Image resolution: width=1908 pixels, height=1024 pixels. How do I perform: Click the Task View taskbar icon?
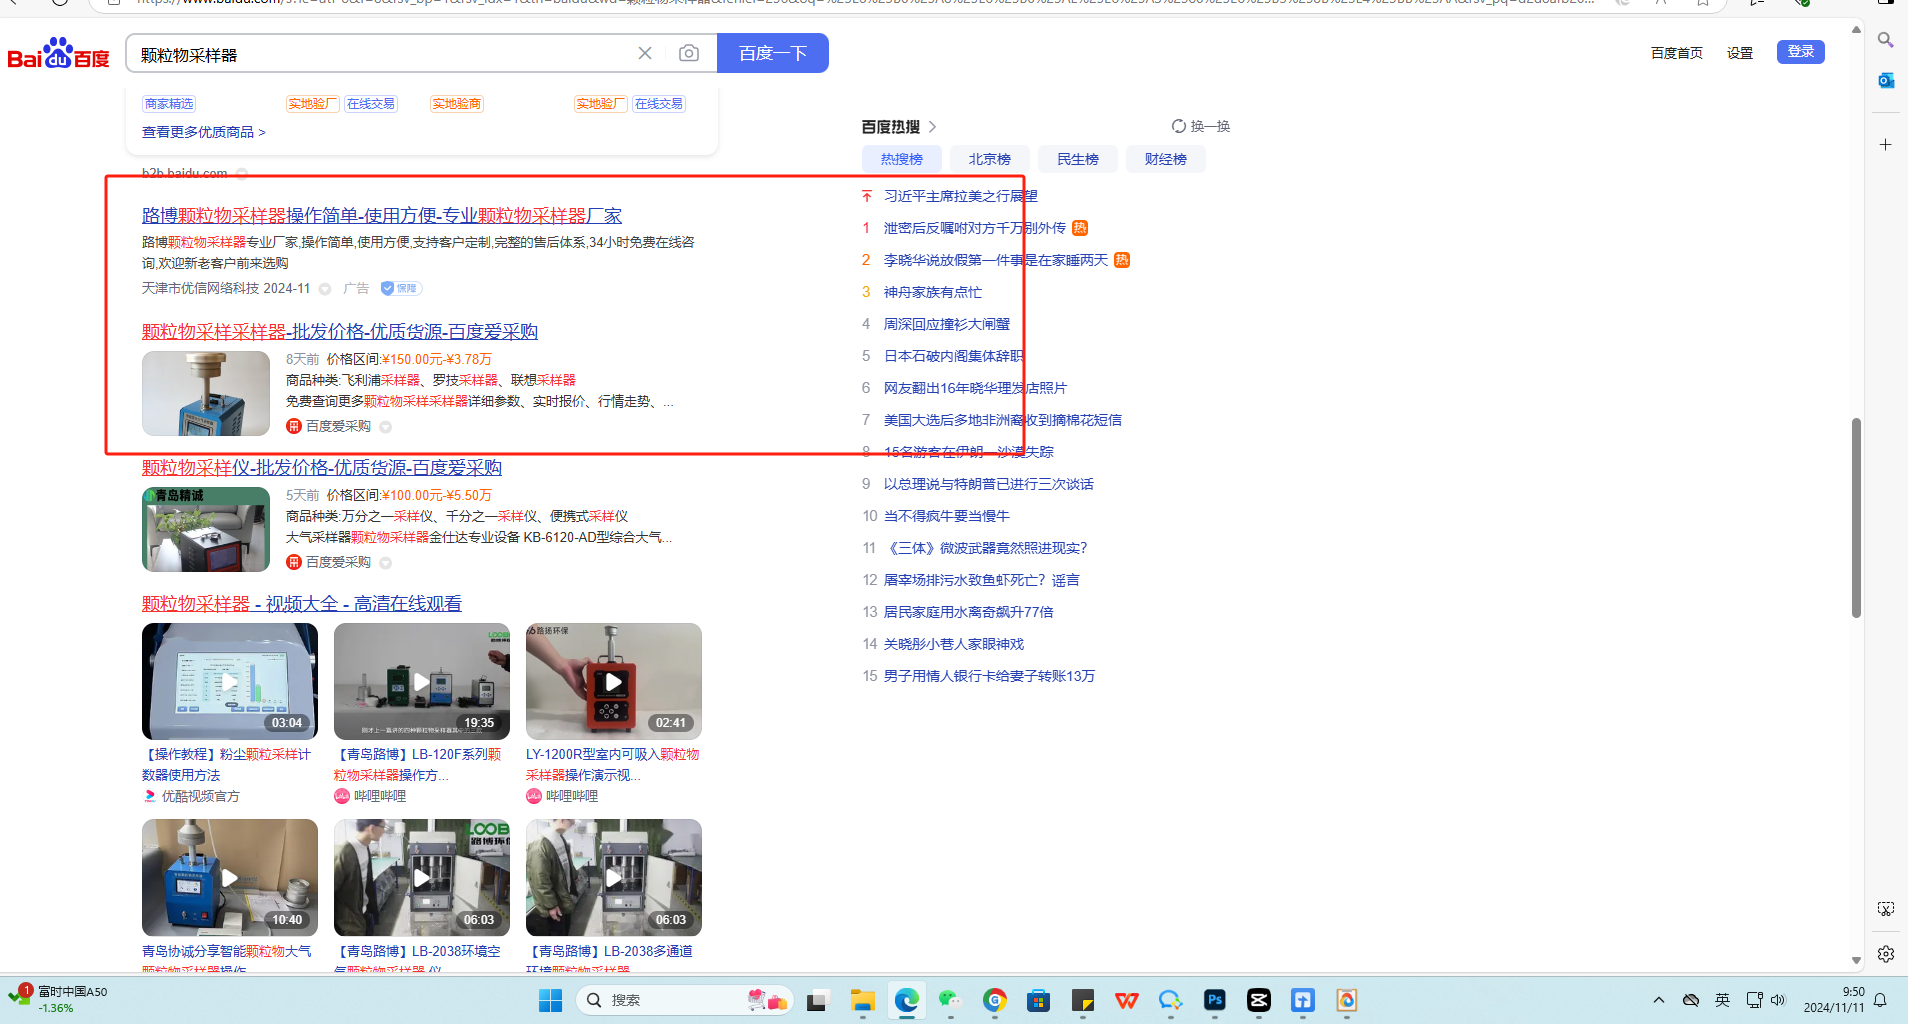pos(818,1000)
